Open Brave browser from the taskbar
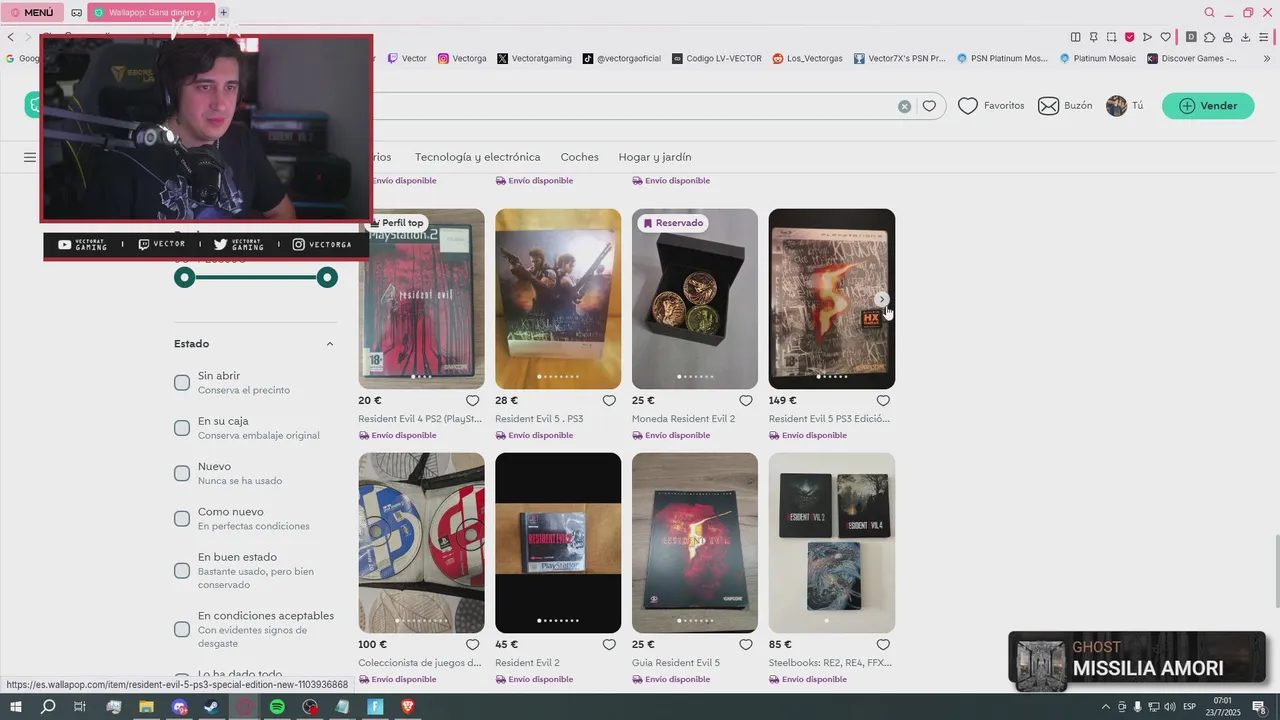The height and width of the screenshot is (720, 1280). click(x=407, y=707)
